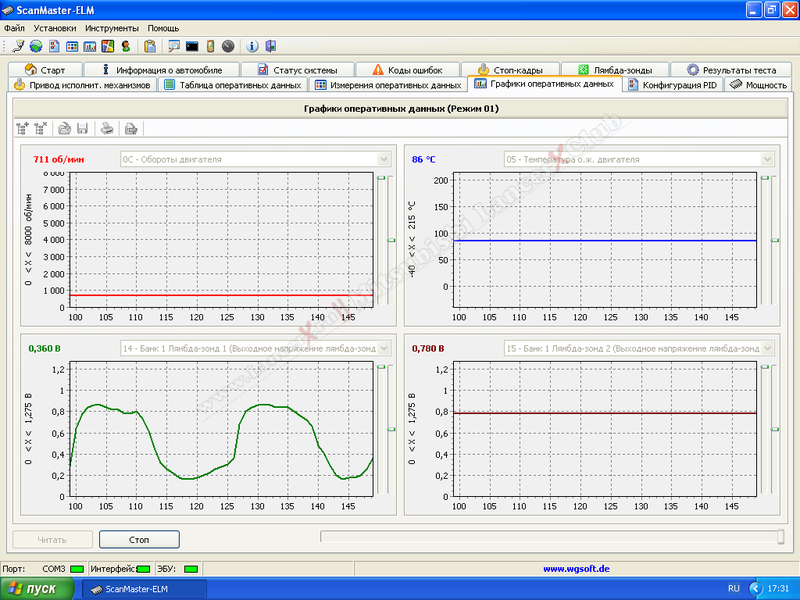Click the '0,360 В' voltage value
This screenshot has height=600, width=800.
pos(44,348)
